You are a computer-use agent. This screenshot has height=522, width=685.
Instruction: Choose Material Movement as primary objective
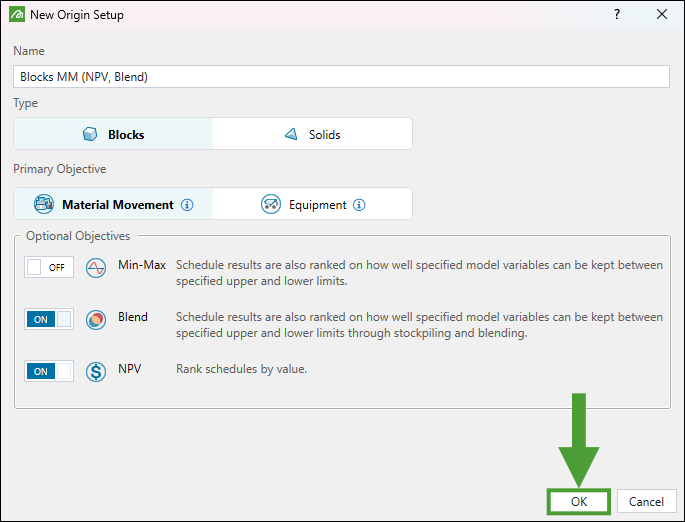point(113,204)
